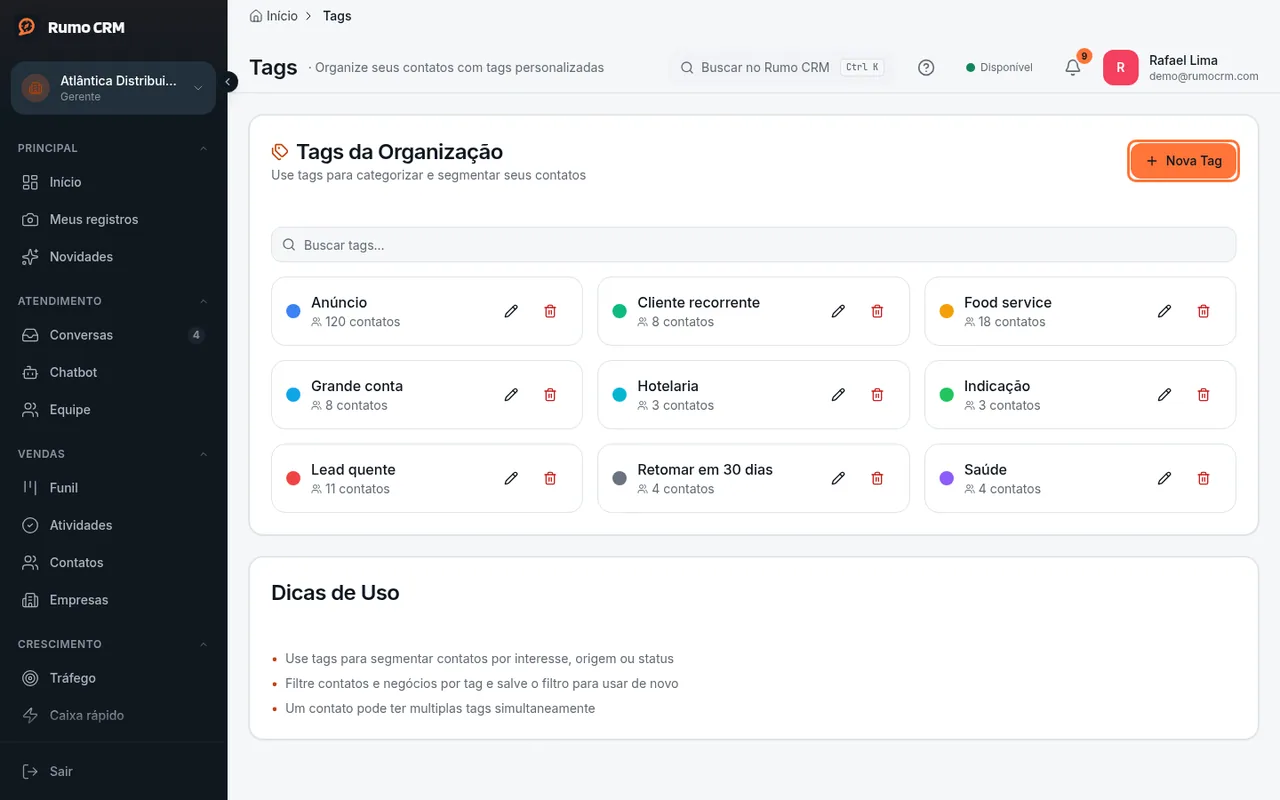Viewport: 1280px width, 800px height.
Task: Delete the Lead quente tag
Action: [550, 478]
